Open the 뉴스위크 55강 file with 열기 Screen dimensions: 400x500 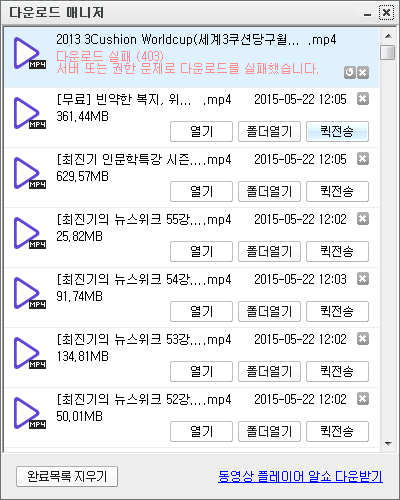click(x=201, y=252)
